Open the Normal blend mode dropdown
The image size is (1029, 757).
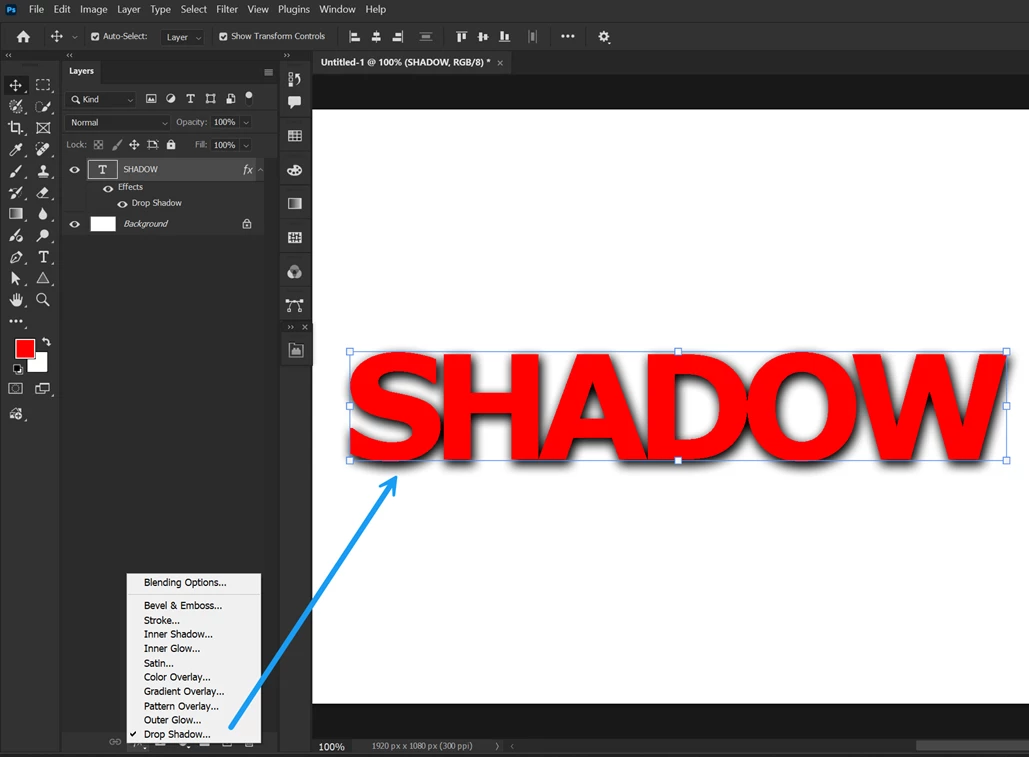tap(117, 123)
